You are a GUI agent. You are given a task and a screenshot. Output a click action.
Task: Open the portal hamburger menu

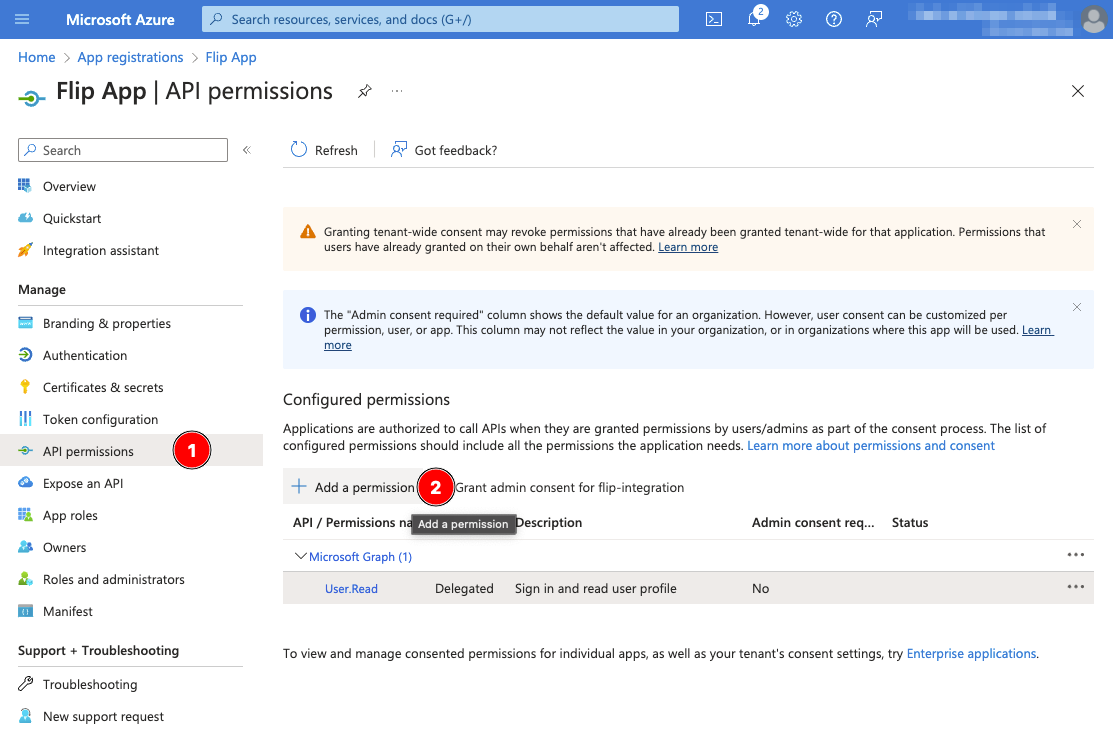pos(22,19)
